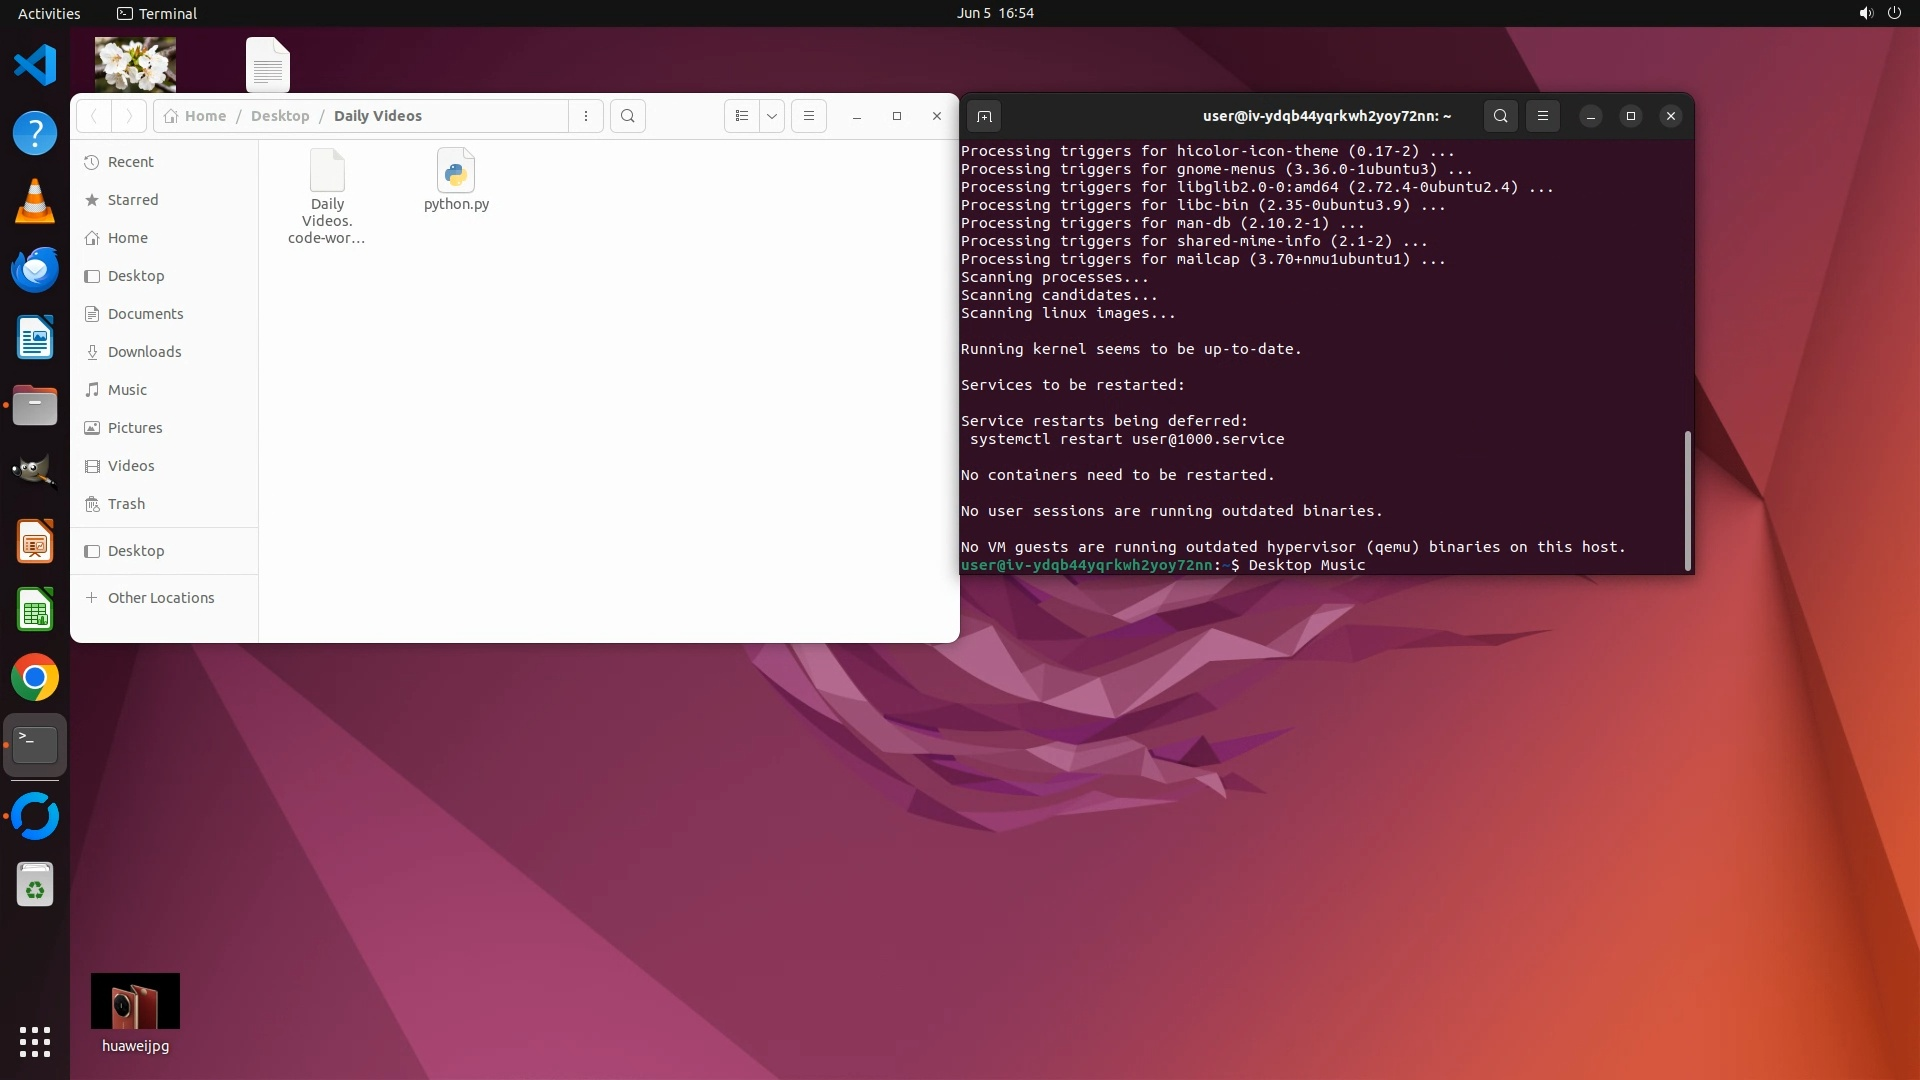Expand the view options dropdown arrow

point(772,116)
